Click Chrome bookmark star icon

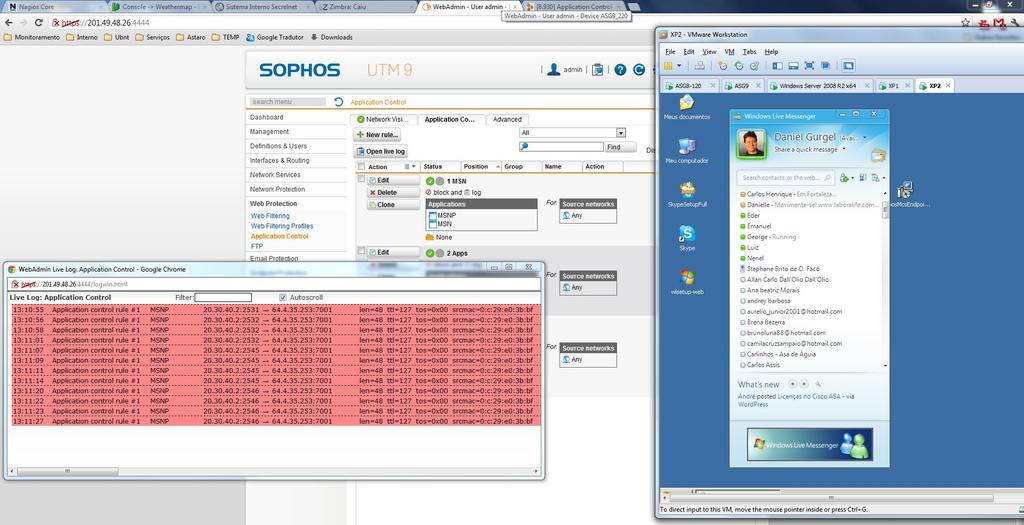[x=965, y=22]
